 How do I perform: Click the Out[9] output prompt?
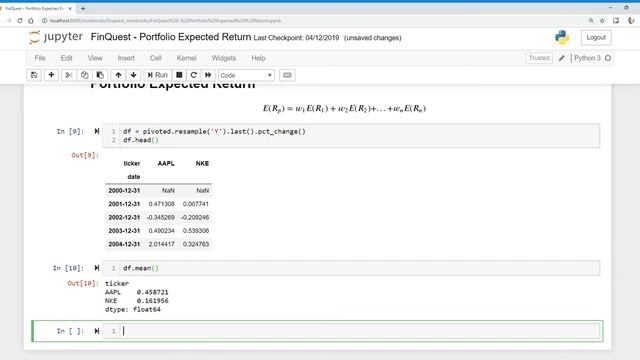(x=85, y=155)
